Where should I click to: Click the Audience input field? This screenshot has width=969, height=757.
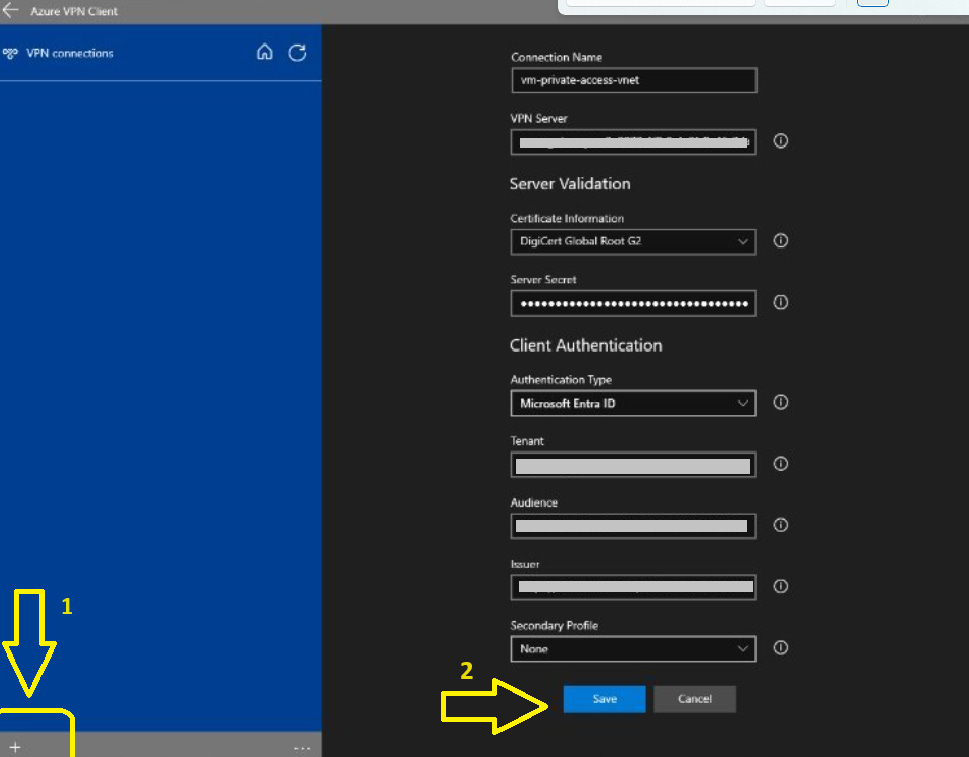click(x=633, y=527)
